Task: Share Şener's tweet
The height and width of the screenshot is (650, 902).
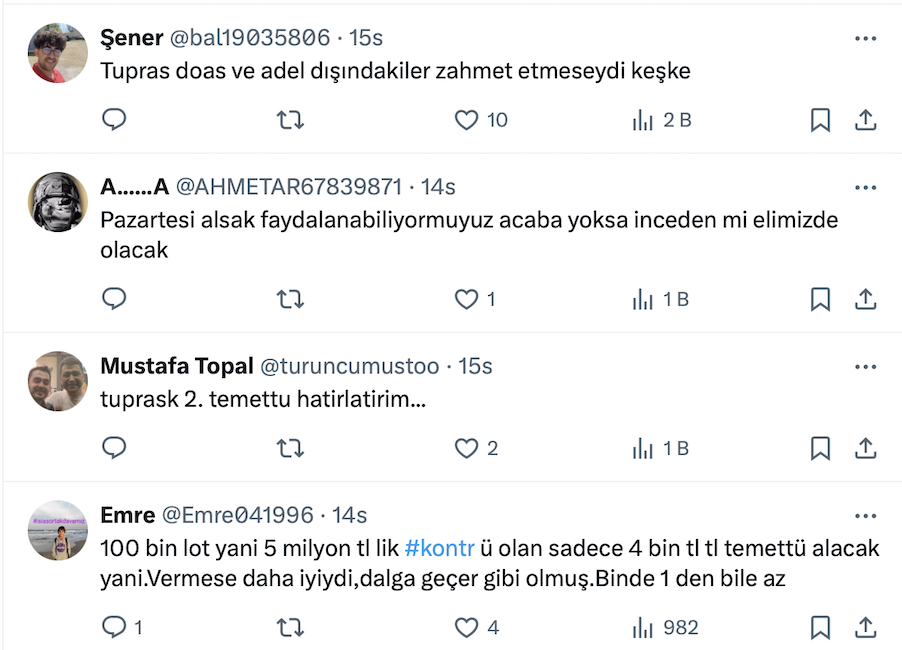Action: pyautogui.click(x=866, y=120)
